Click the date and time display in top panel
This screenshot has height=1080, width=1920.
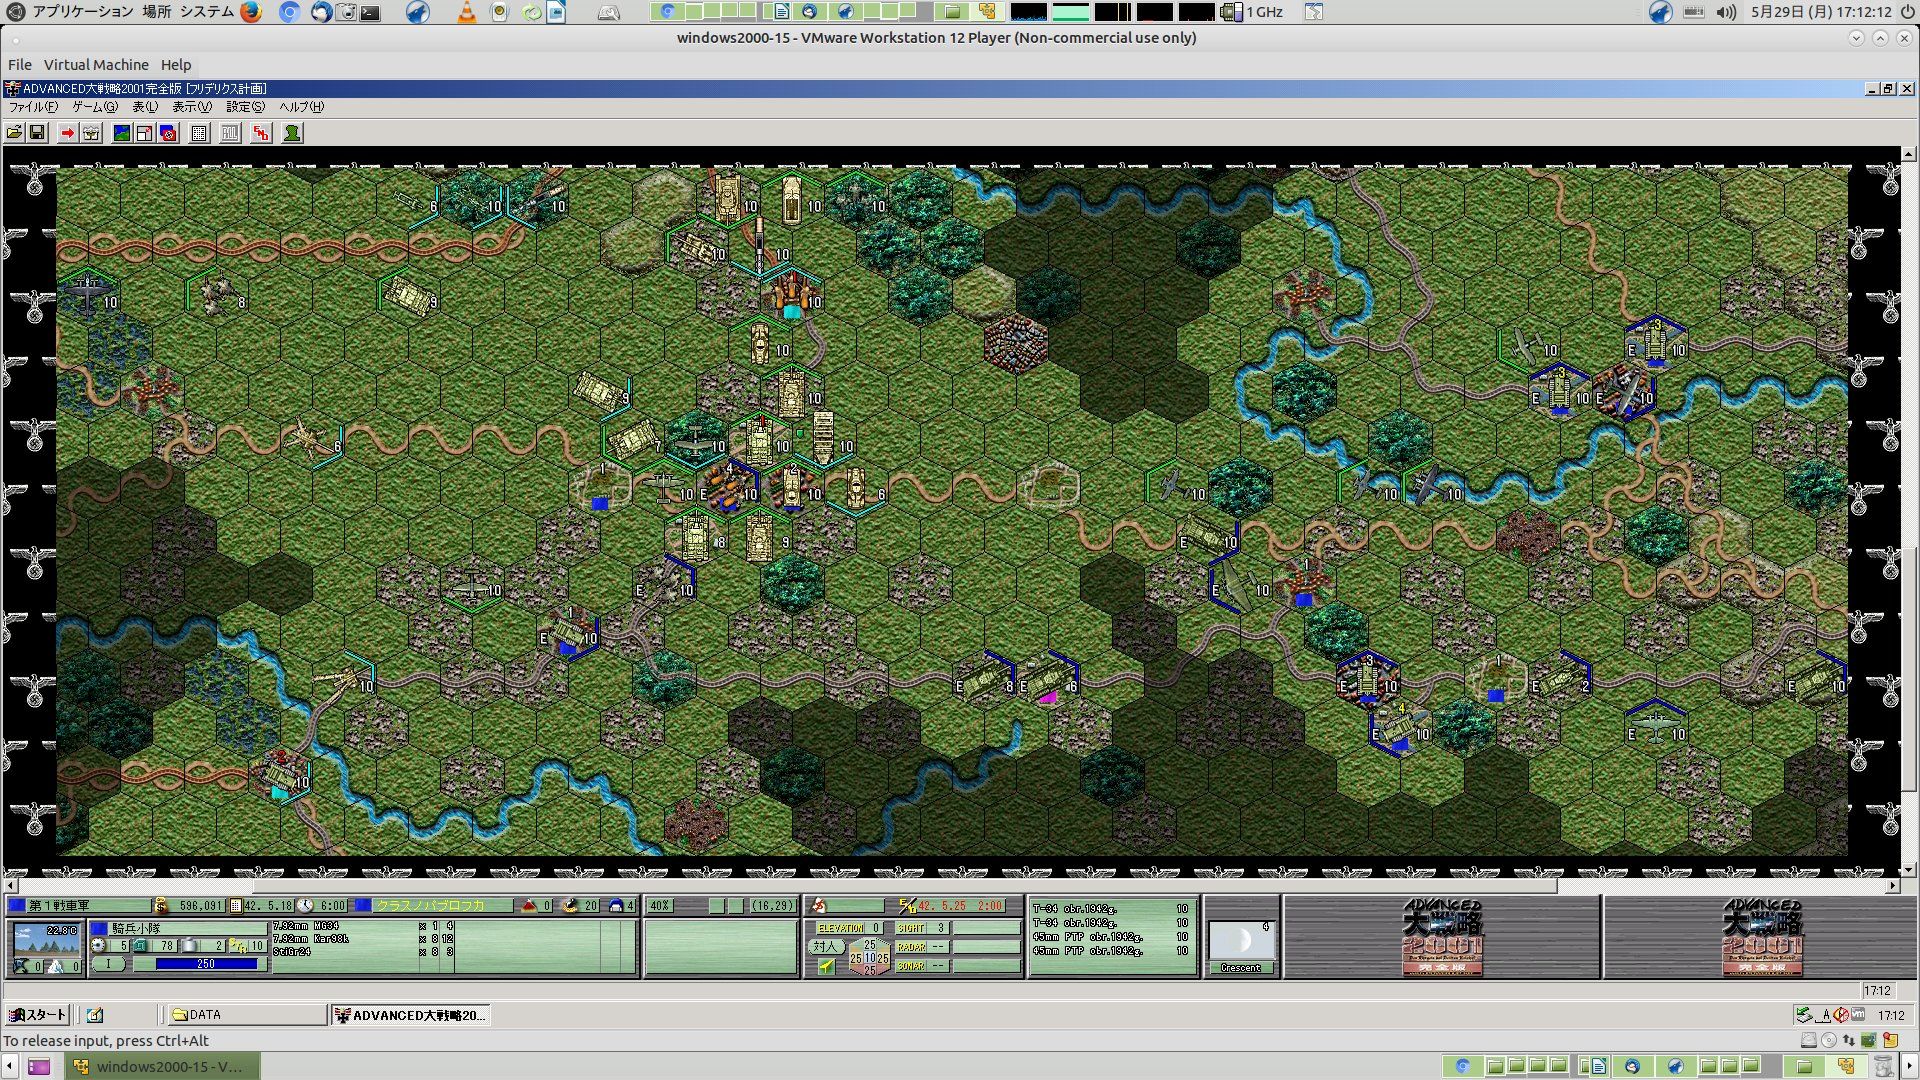coord(1821,12)
